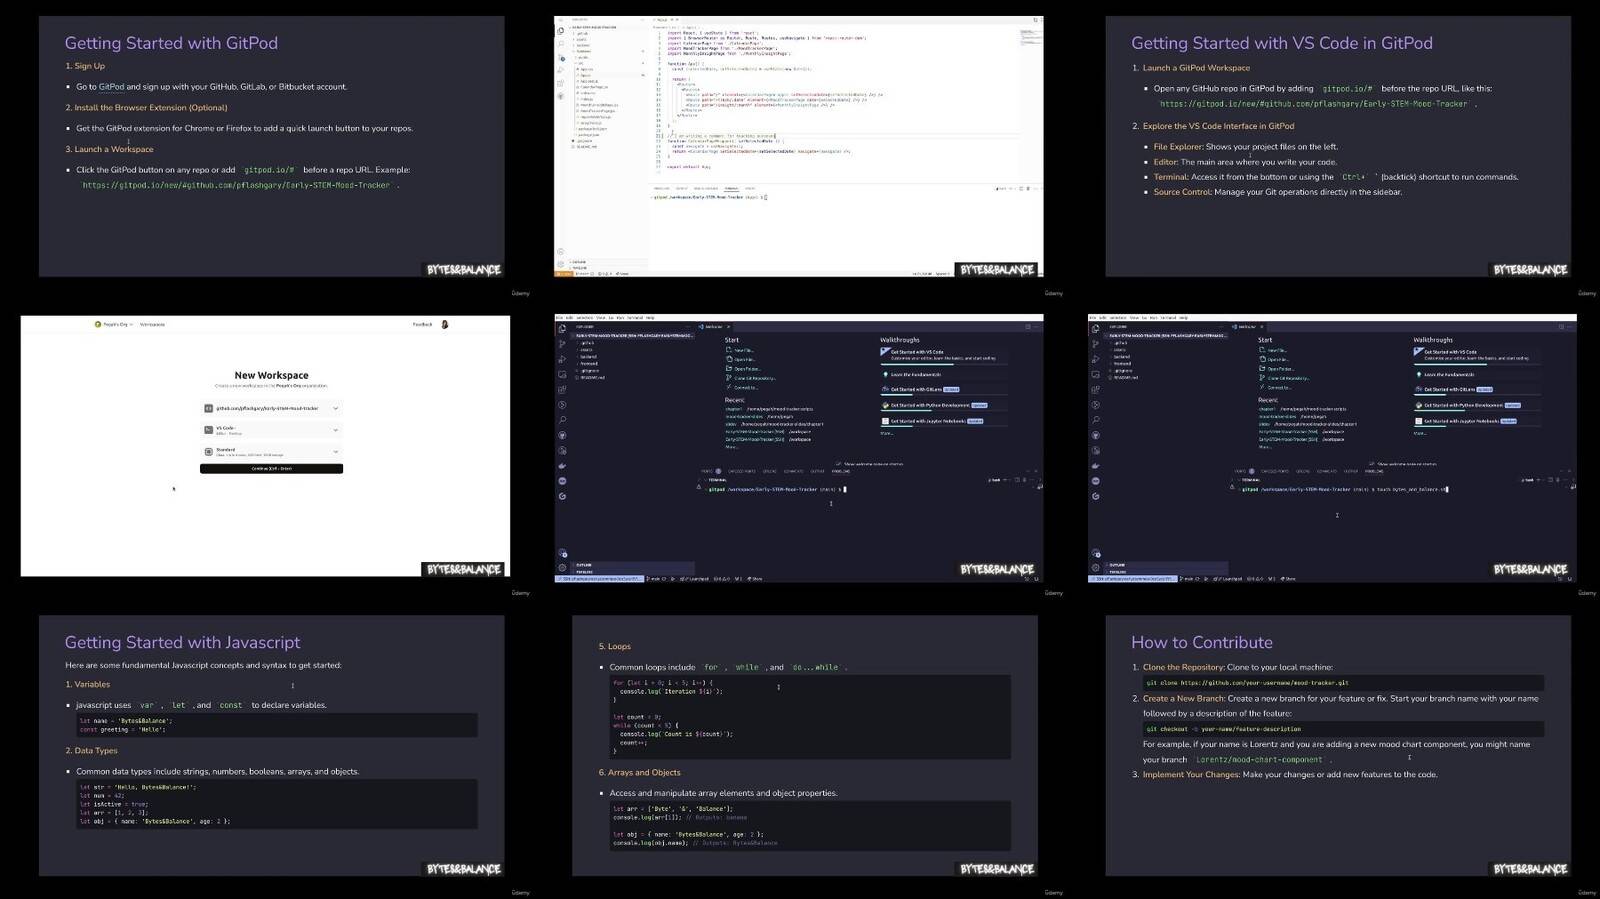Select README.md in center thumbnail's Explorer tree
The image size is (1600, 899).
[591, 378]
